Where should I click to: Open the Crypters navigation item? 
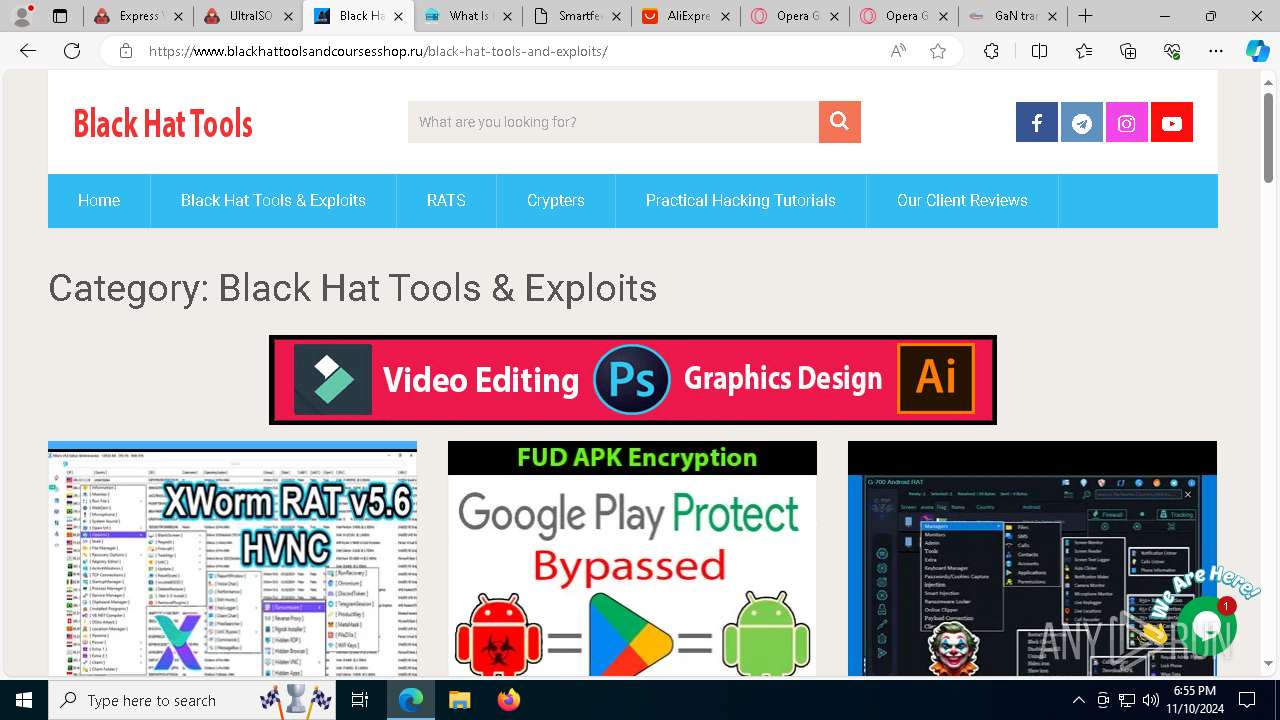[556, 200]
